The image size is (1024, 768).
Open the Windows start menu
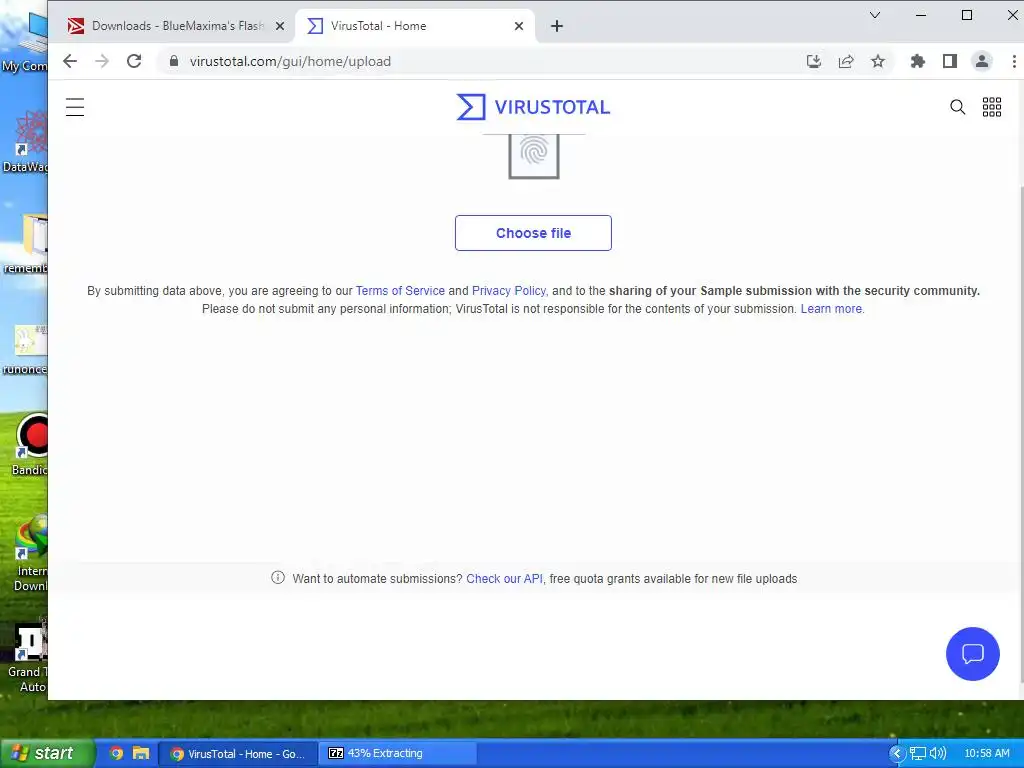click(48, 753)
